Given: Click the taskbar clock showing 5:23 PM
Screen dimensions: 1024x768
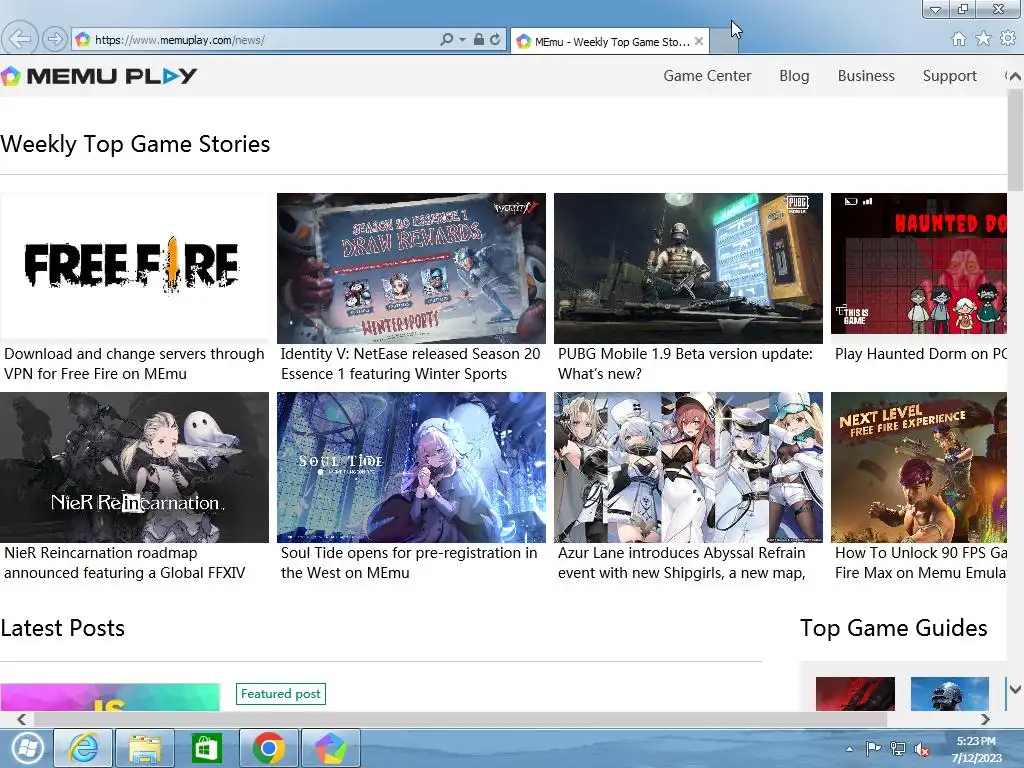Looking at the screenshot, I should (x=976, y=749).
